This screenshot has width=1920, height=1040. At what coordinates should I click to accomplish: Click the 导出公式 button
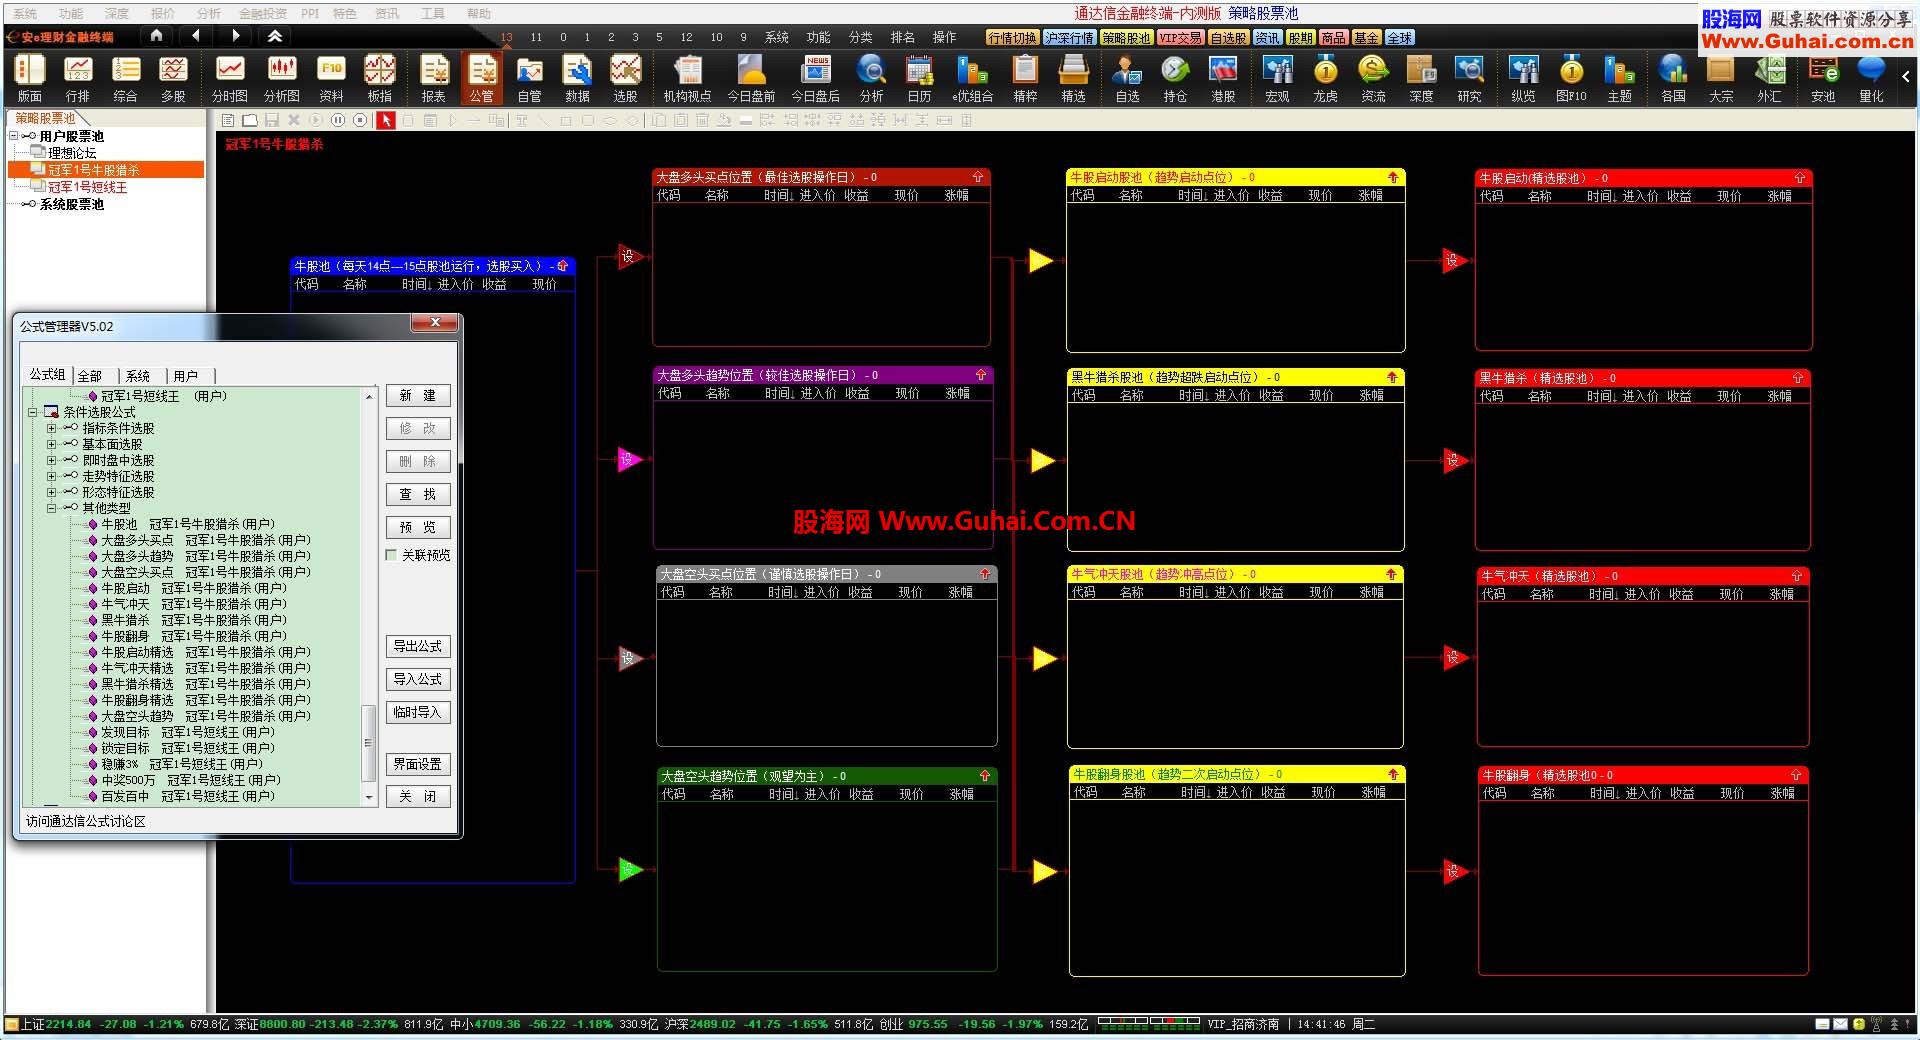[418, 647]
